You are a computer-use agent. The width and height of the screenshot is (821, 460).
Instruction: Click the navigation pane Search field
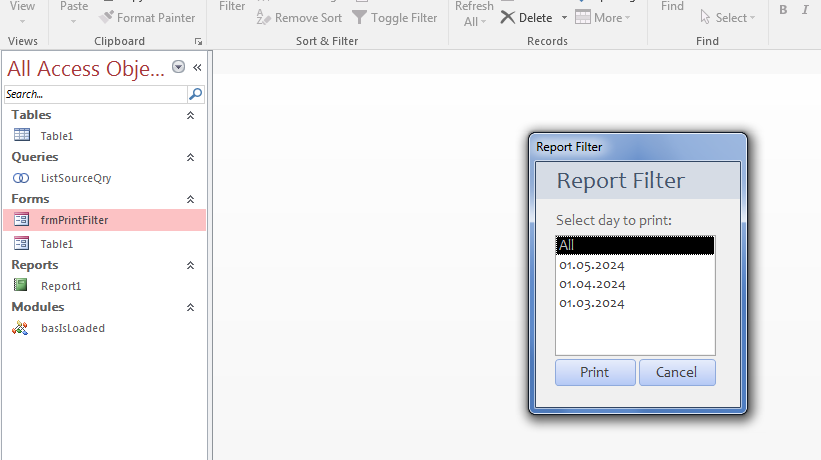pyautogui.click(x=95, y=94)
